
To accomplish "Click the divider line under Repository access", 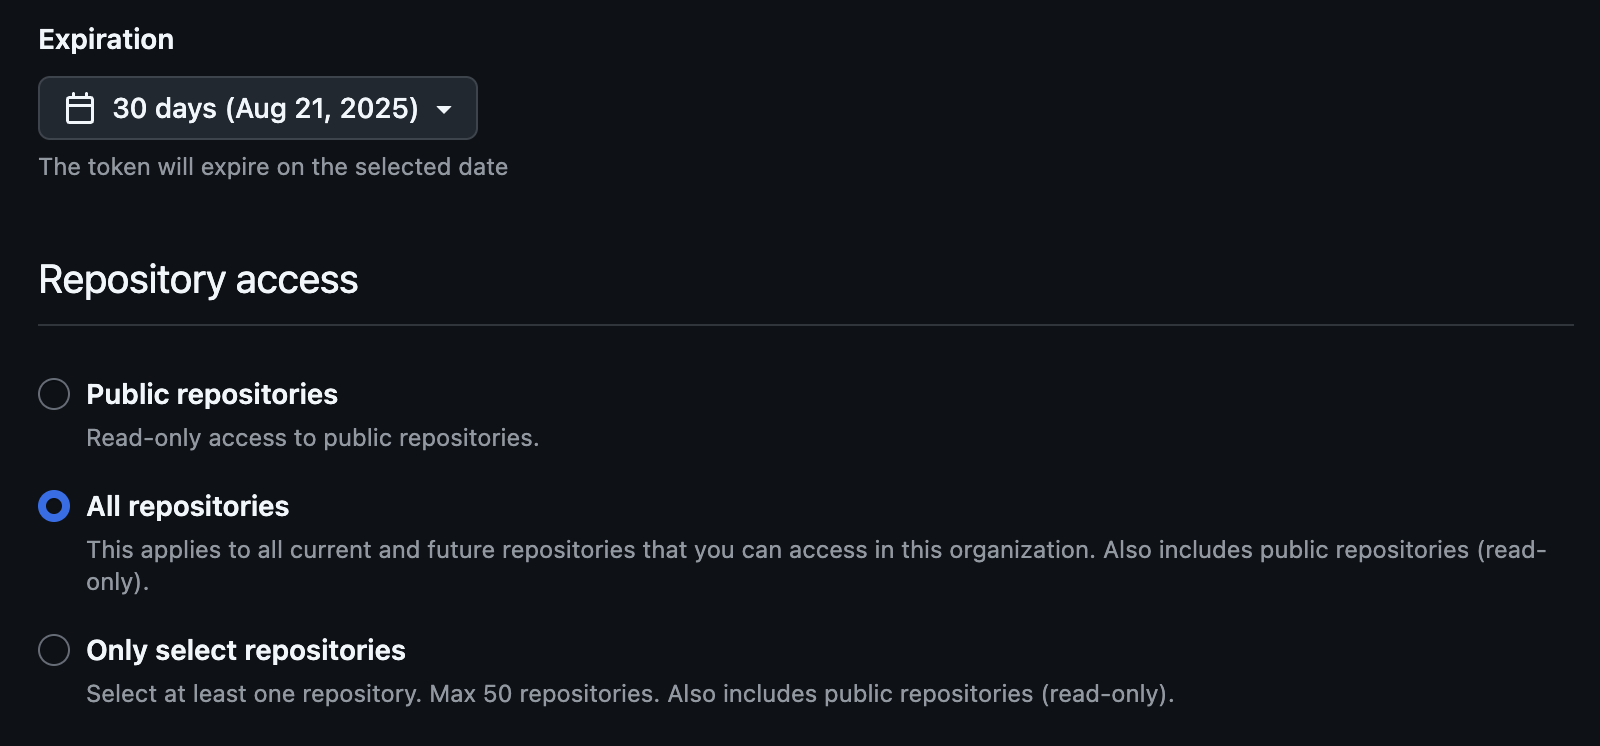I will [800, 323].
